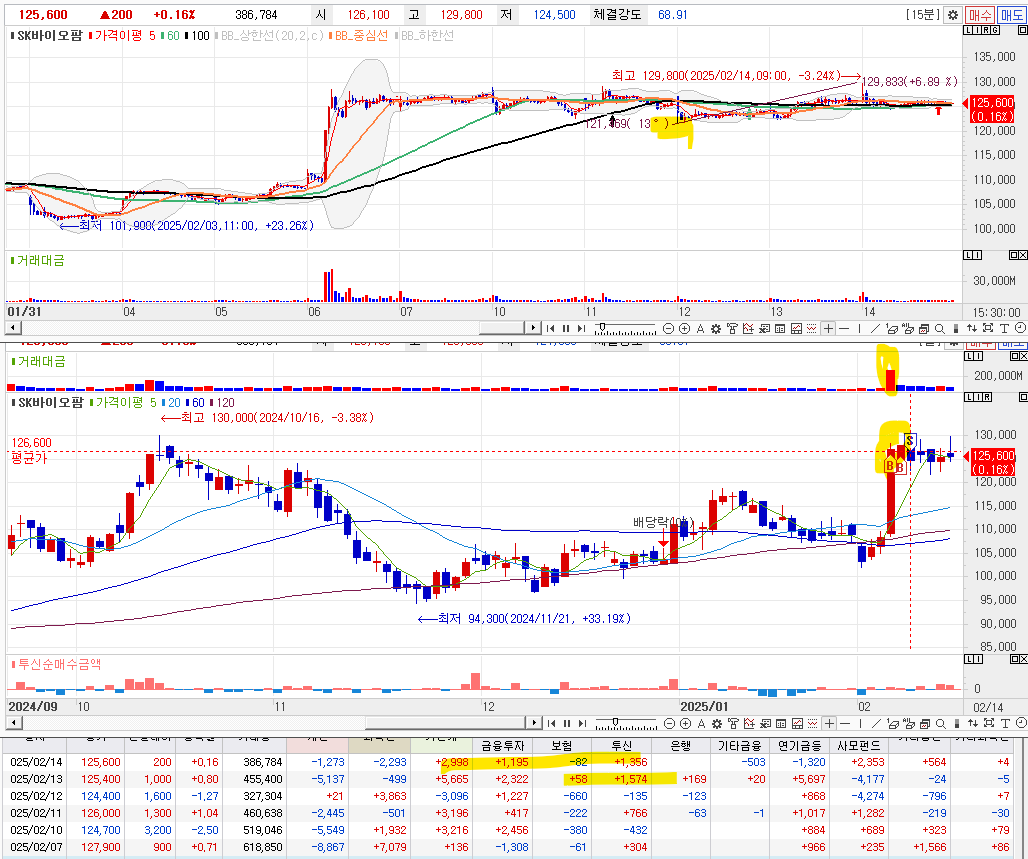Open upper chart toolbar gear settings

[x=716, y=329]
